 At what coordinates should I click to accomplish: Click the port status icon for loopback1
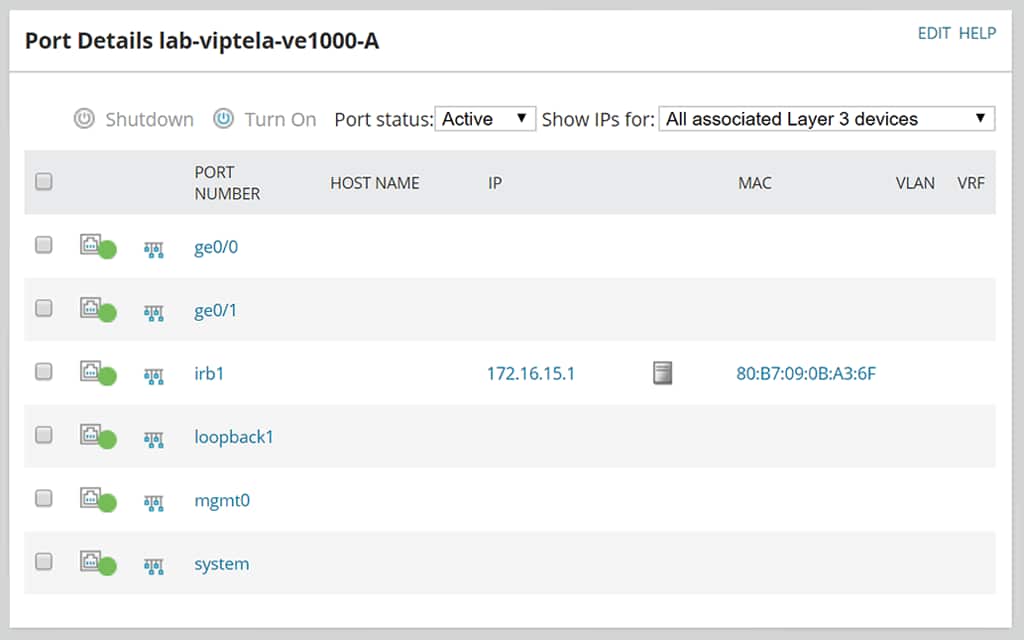pos(97,437)
